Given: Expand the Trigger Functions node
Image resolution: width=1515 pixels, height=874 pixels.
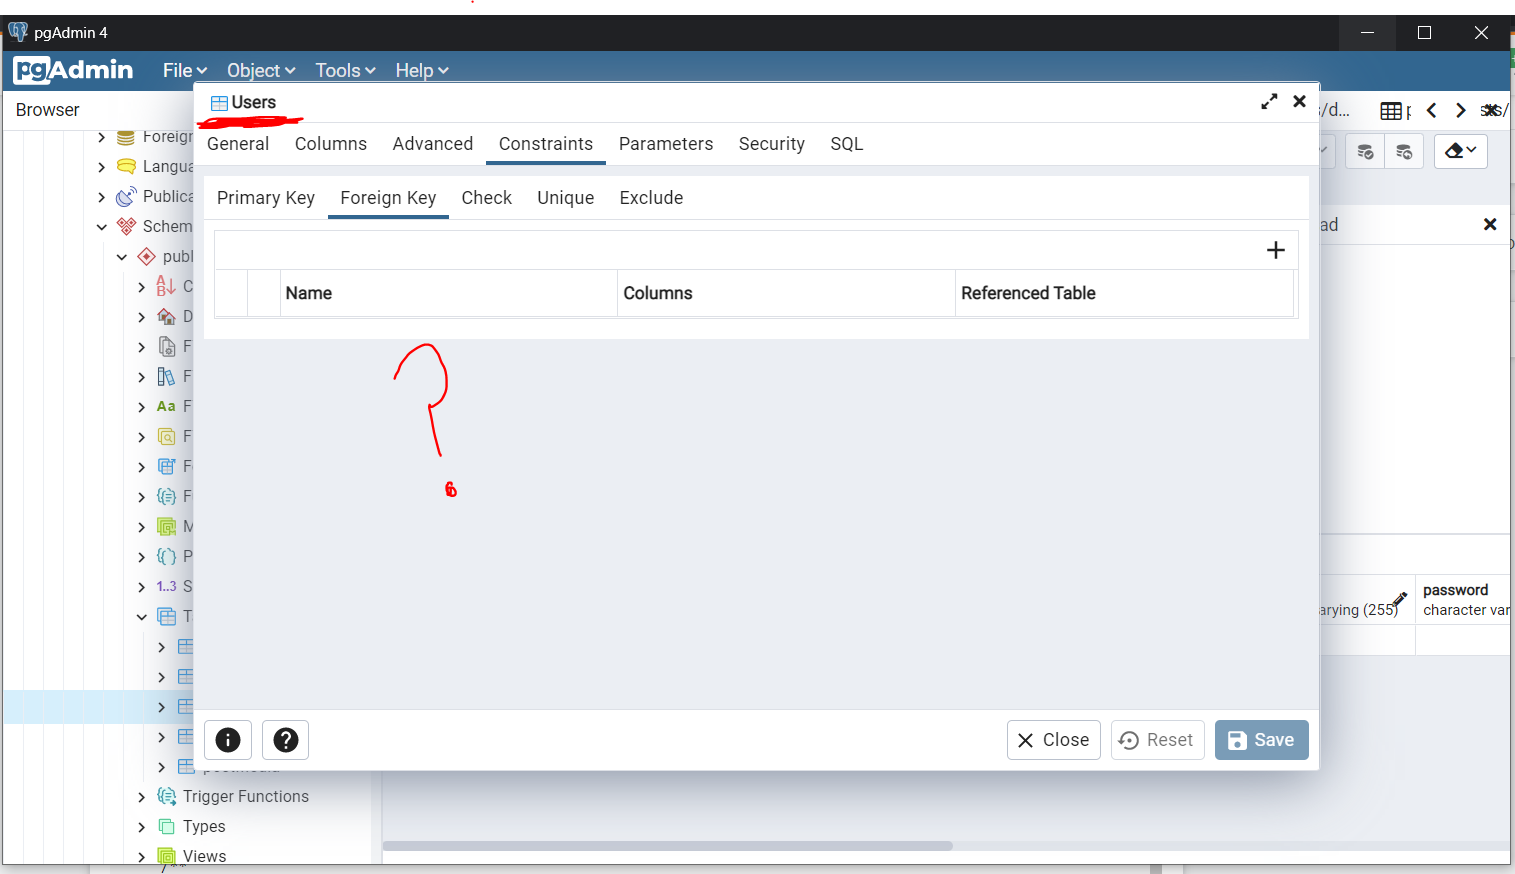Looking at the screenshot, I should click(141, 797).
